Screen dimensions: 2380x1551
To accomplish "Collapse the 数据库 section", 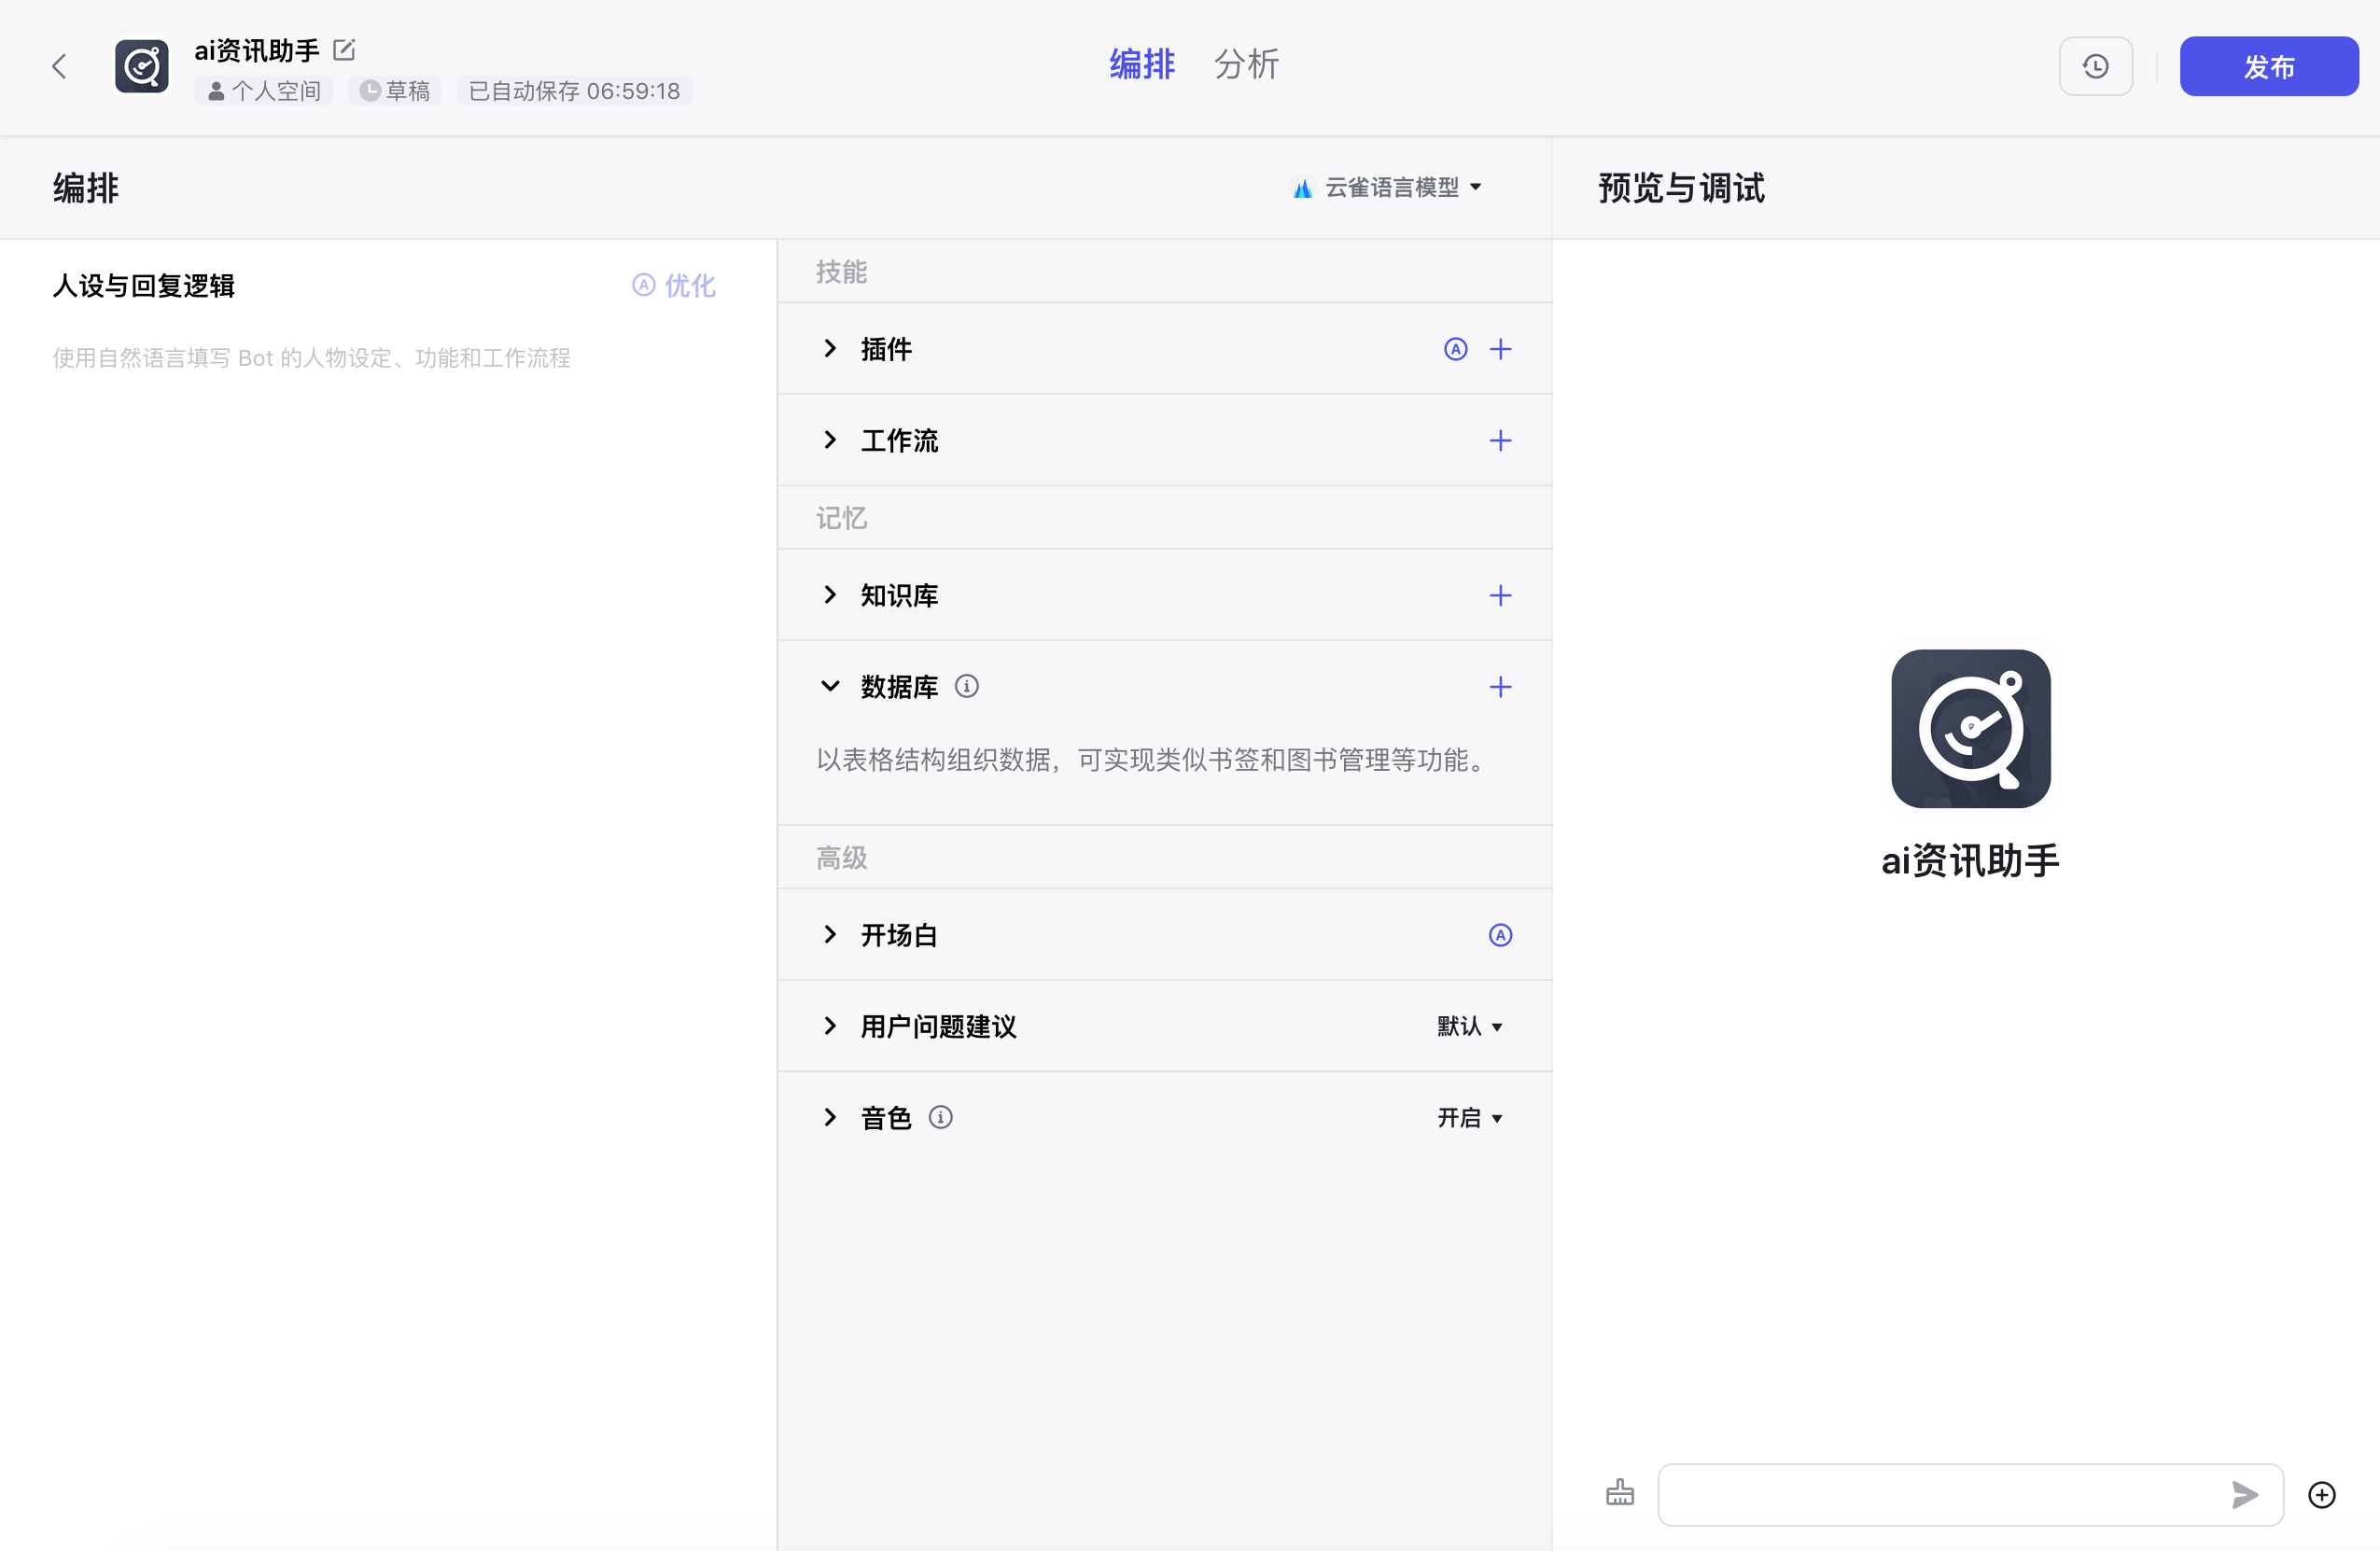I will 829,686.
